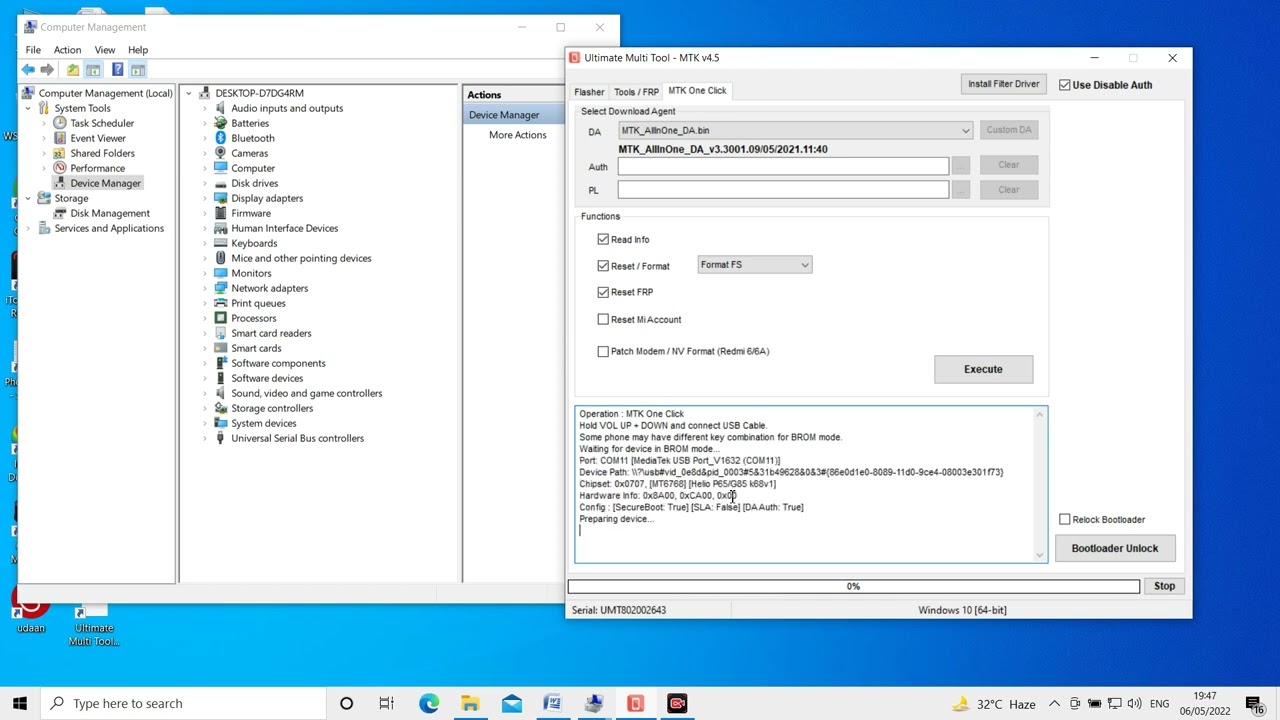Click the Cortana circle icon
The image size is (1280, 720).
346,703
